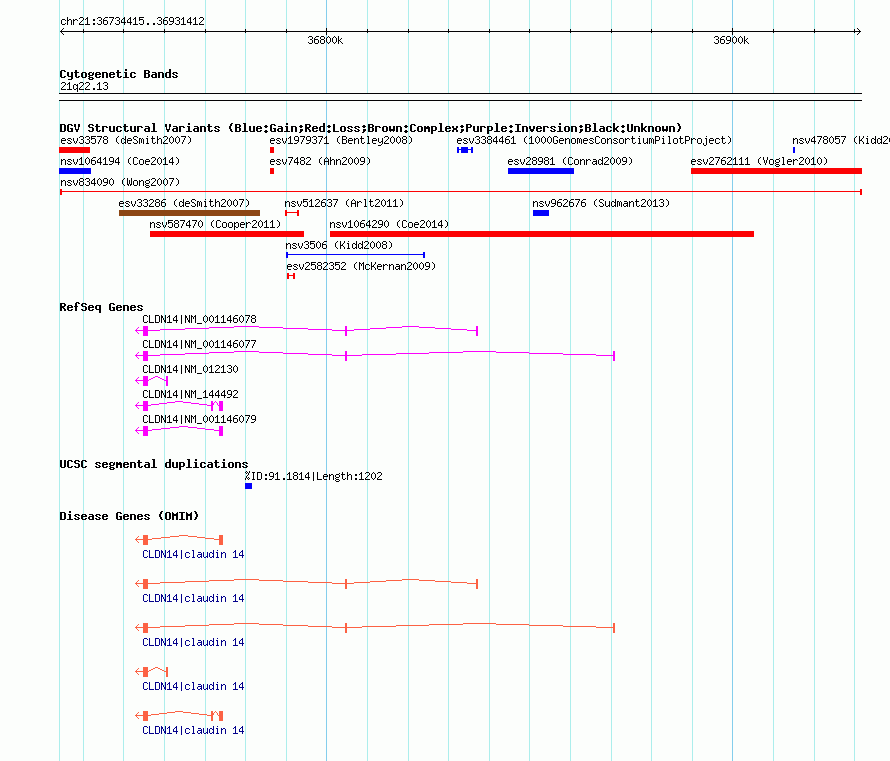Open esv2762111 (Vogler2010) variant label
890x761 pixels.
point(759,161)
